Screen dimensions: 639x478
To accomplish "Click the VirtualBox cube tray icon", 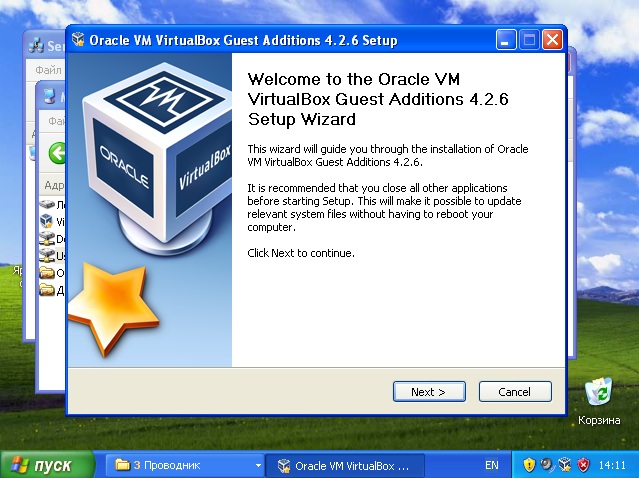I will point(565,464).
